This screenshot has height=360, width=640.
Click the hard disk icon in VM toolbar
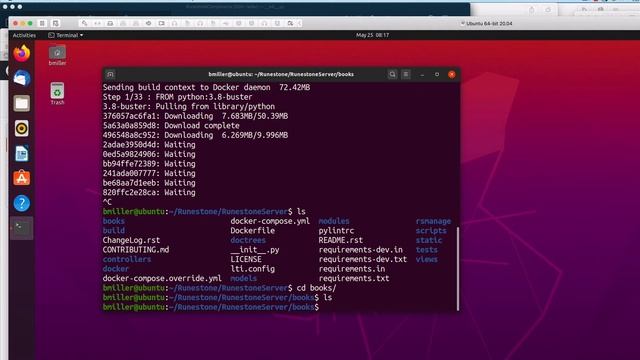pyautogui.click(x=110, y=23)
